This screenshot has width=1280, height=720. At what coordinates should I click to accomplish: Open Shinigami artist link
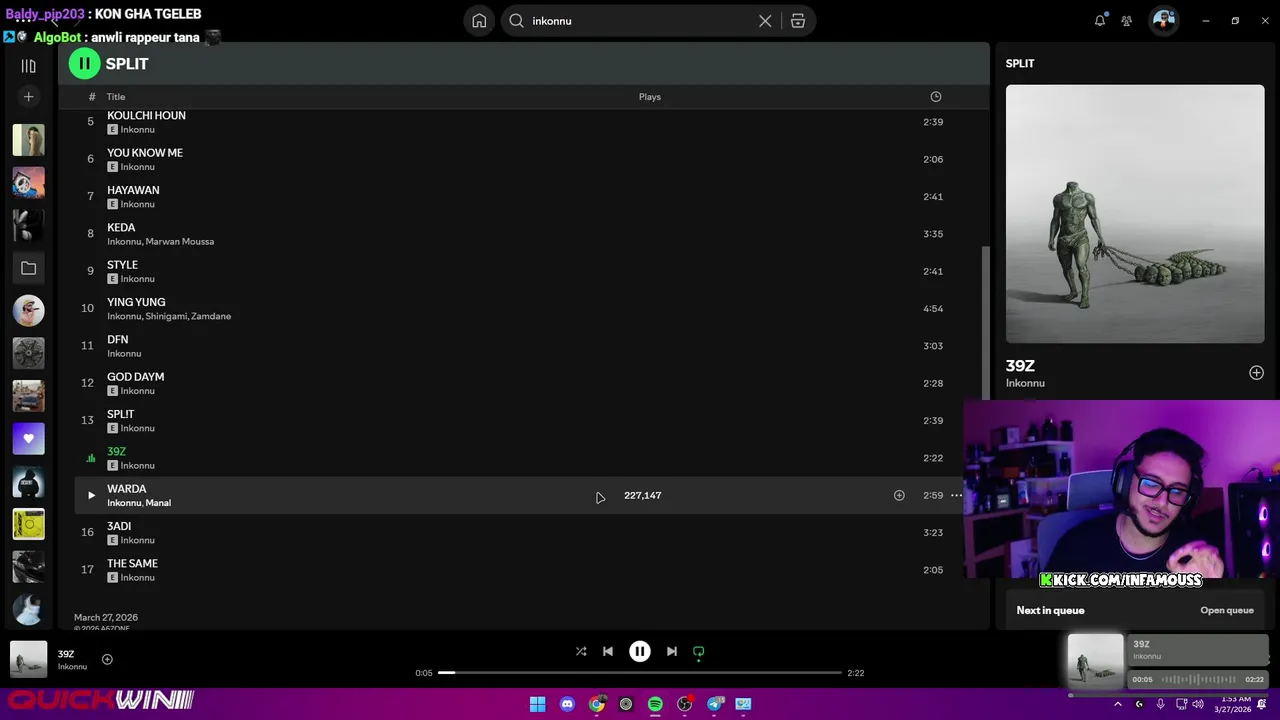click(165, 316)
